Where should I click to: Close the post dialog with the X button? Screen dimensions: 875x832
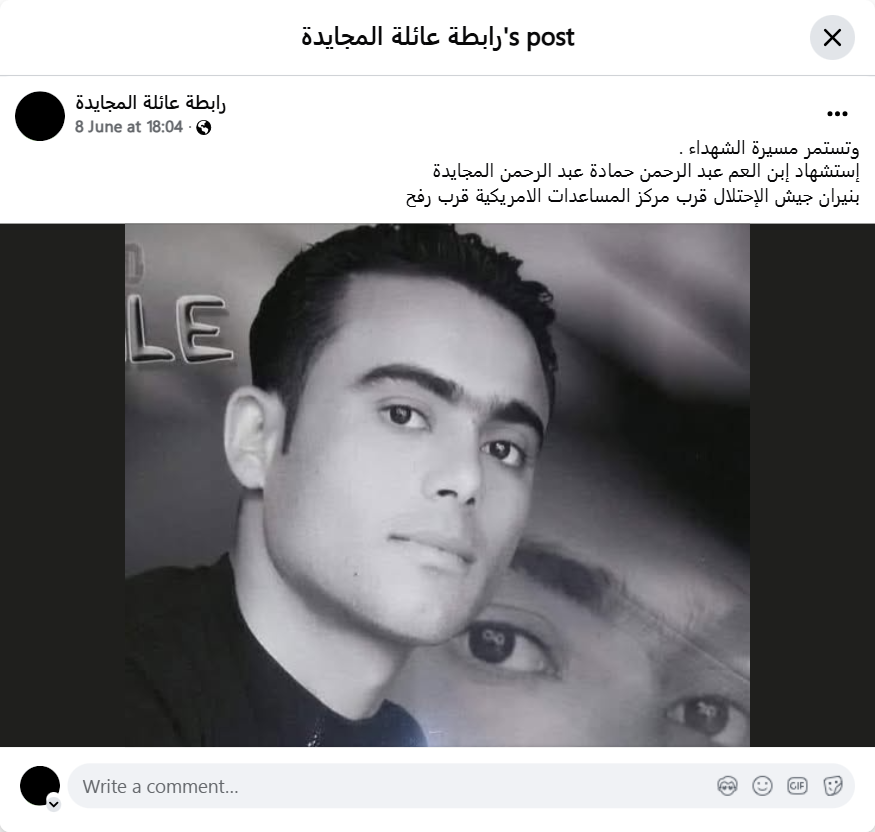click(x=832, y=38)
